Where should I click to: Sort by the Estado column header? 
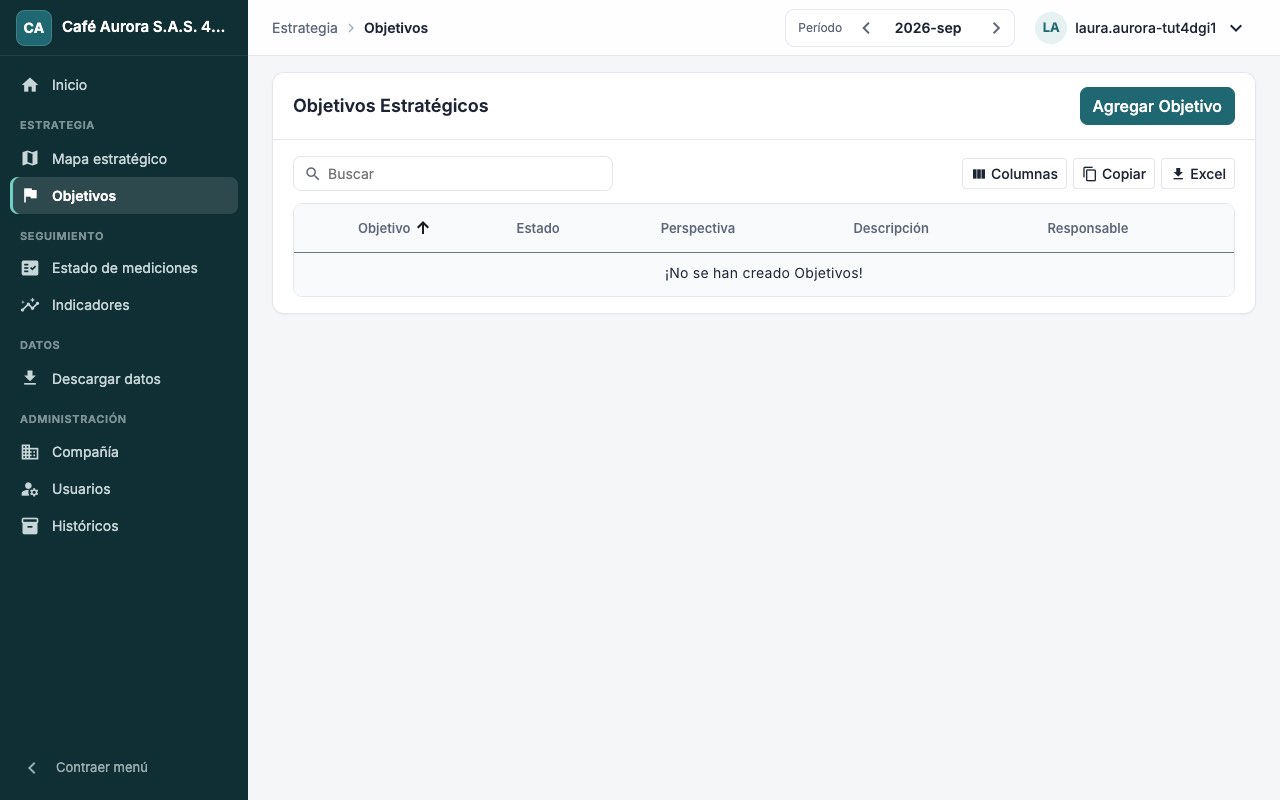(x=538, y=228)
